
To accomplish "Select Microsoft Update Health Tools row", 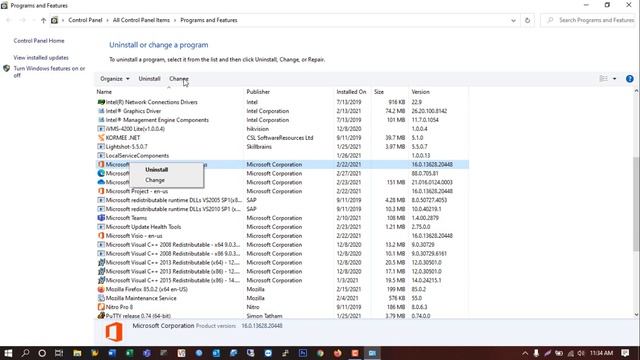I will pyautogui.click(x=282, y=227).
